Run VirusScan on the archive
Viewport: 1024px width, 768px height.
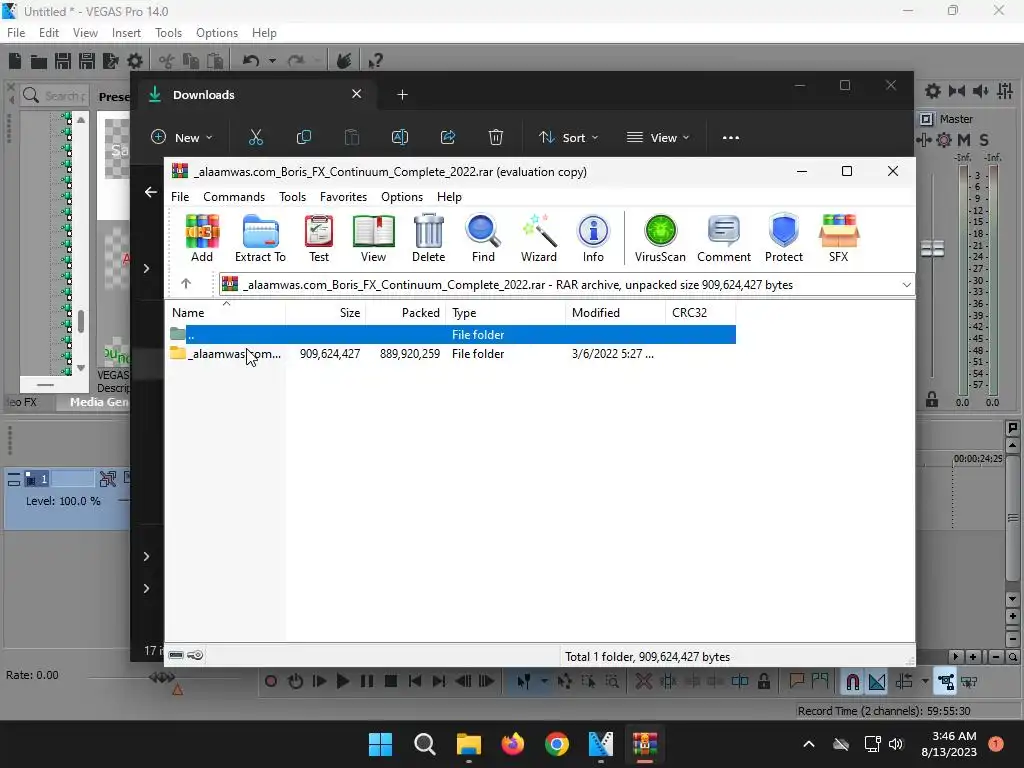(660, 239)
